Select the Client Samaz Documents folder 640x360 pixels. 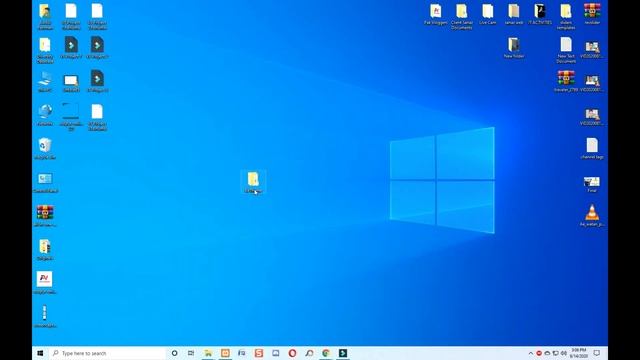tap(462, 16)
